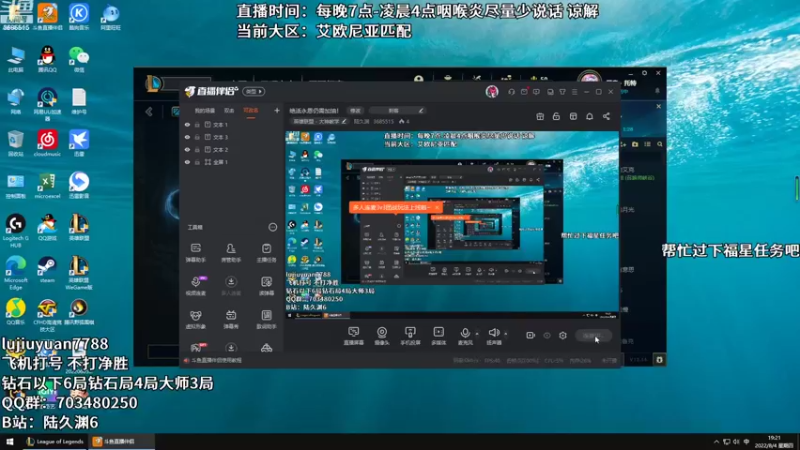Switch to the second scene tab
This screenshot has height=450, width=800.
[229, 111]
